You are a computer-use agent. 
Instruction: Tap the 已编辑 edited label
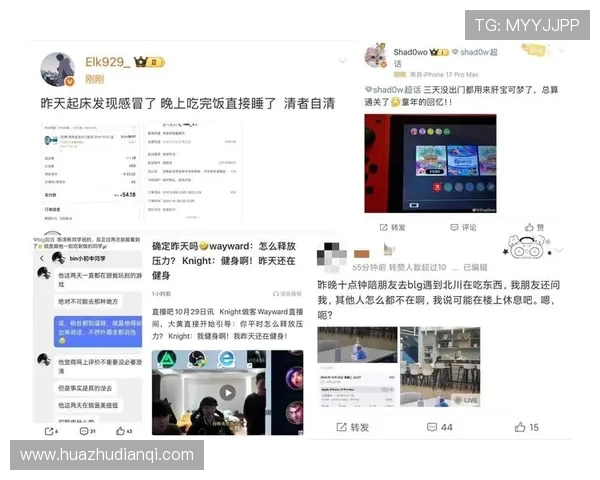point(475,267)
